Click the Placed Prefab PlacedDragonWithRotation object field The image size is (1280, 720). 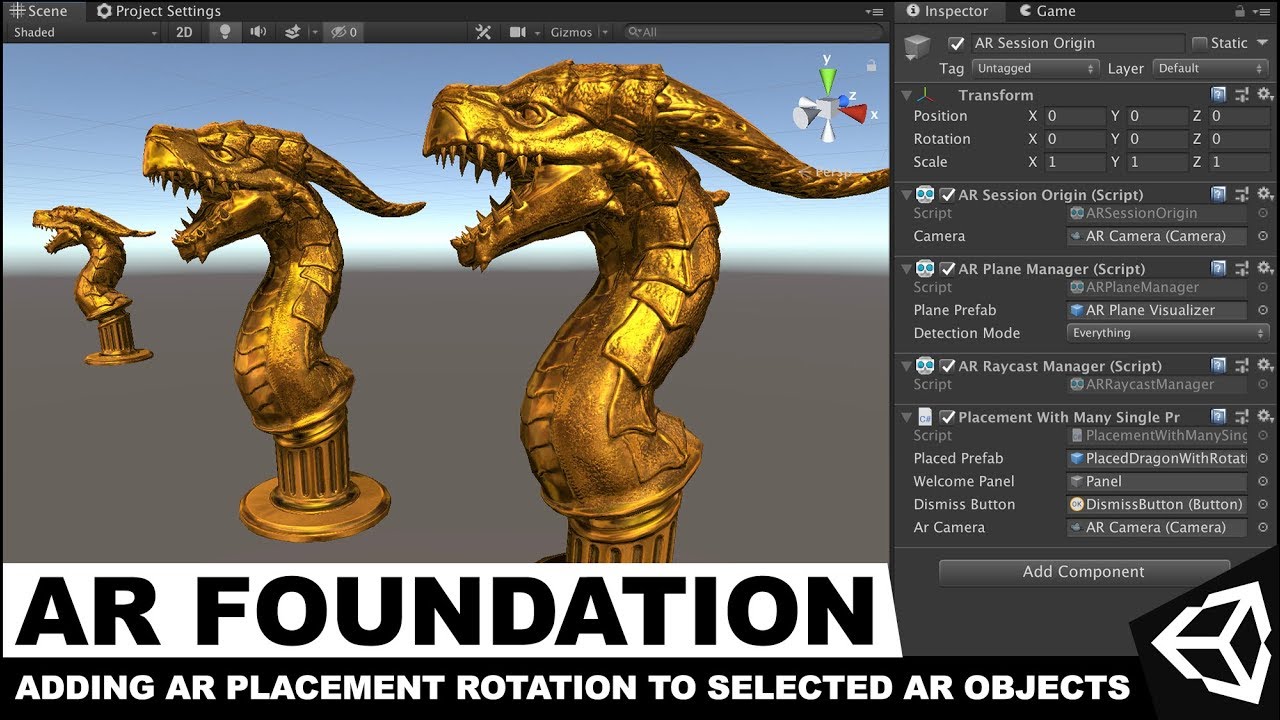[x=1157, y=458]
